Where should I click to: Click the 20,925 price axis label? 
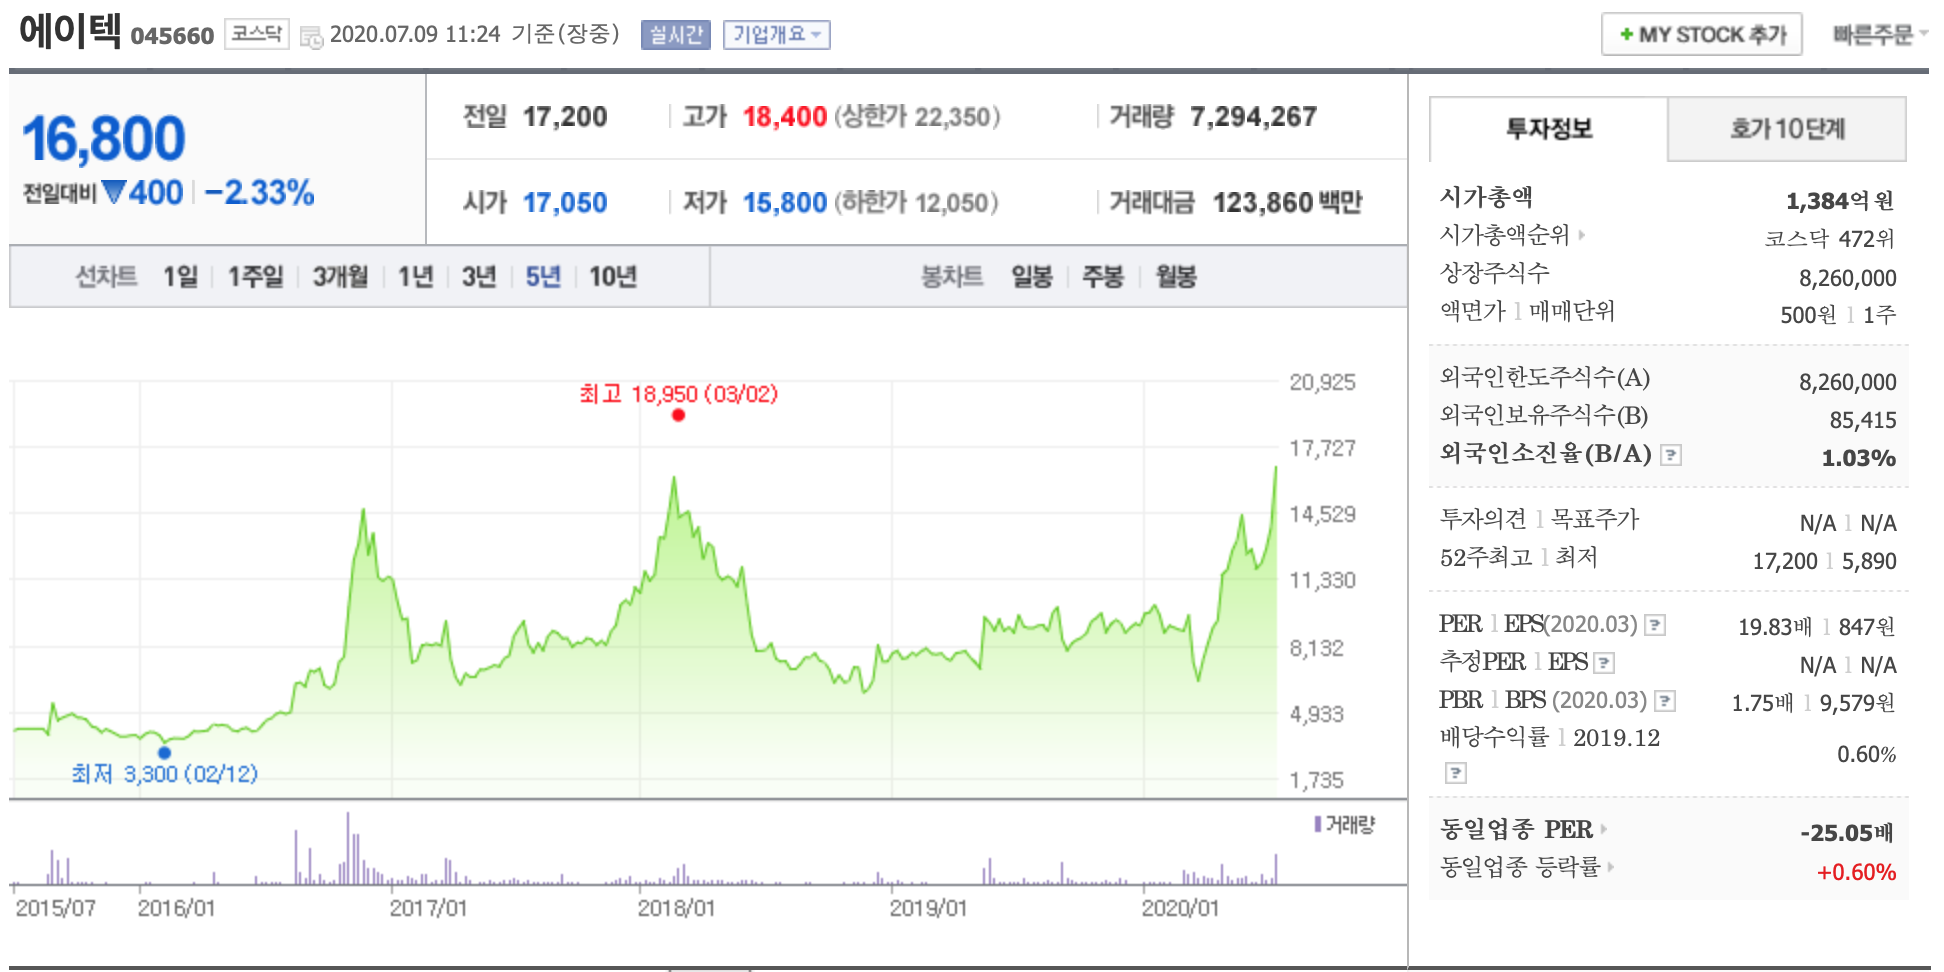[1322, 382]
